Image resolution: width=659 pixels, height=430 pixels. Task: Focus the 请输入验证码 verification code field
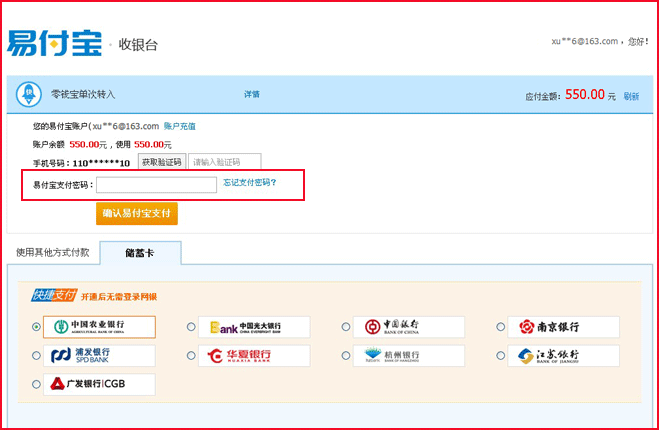pyautogui.click(x=225, y=162)
